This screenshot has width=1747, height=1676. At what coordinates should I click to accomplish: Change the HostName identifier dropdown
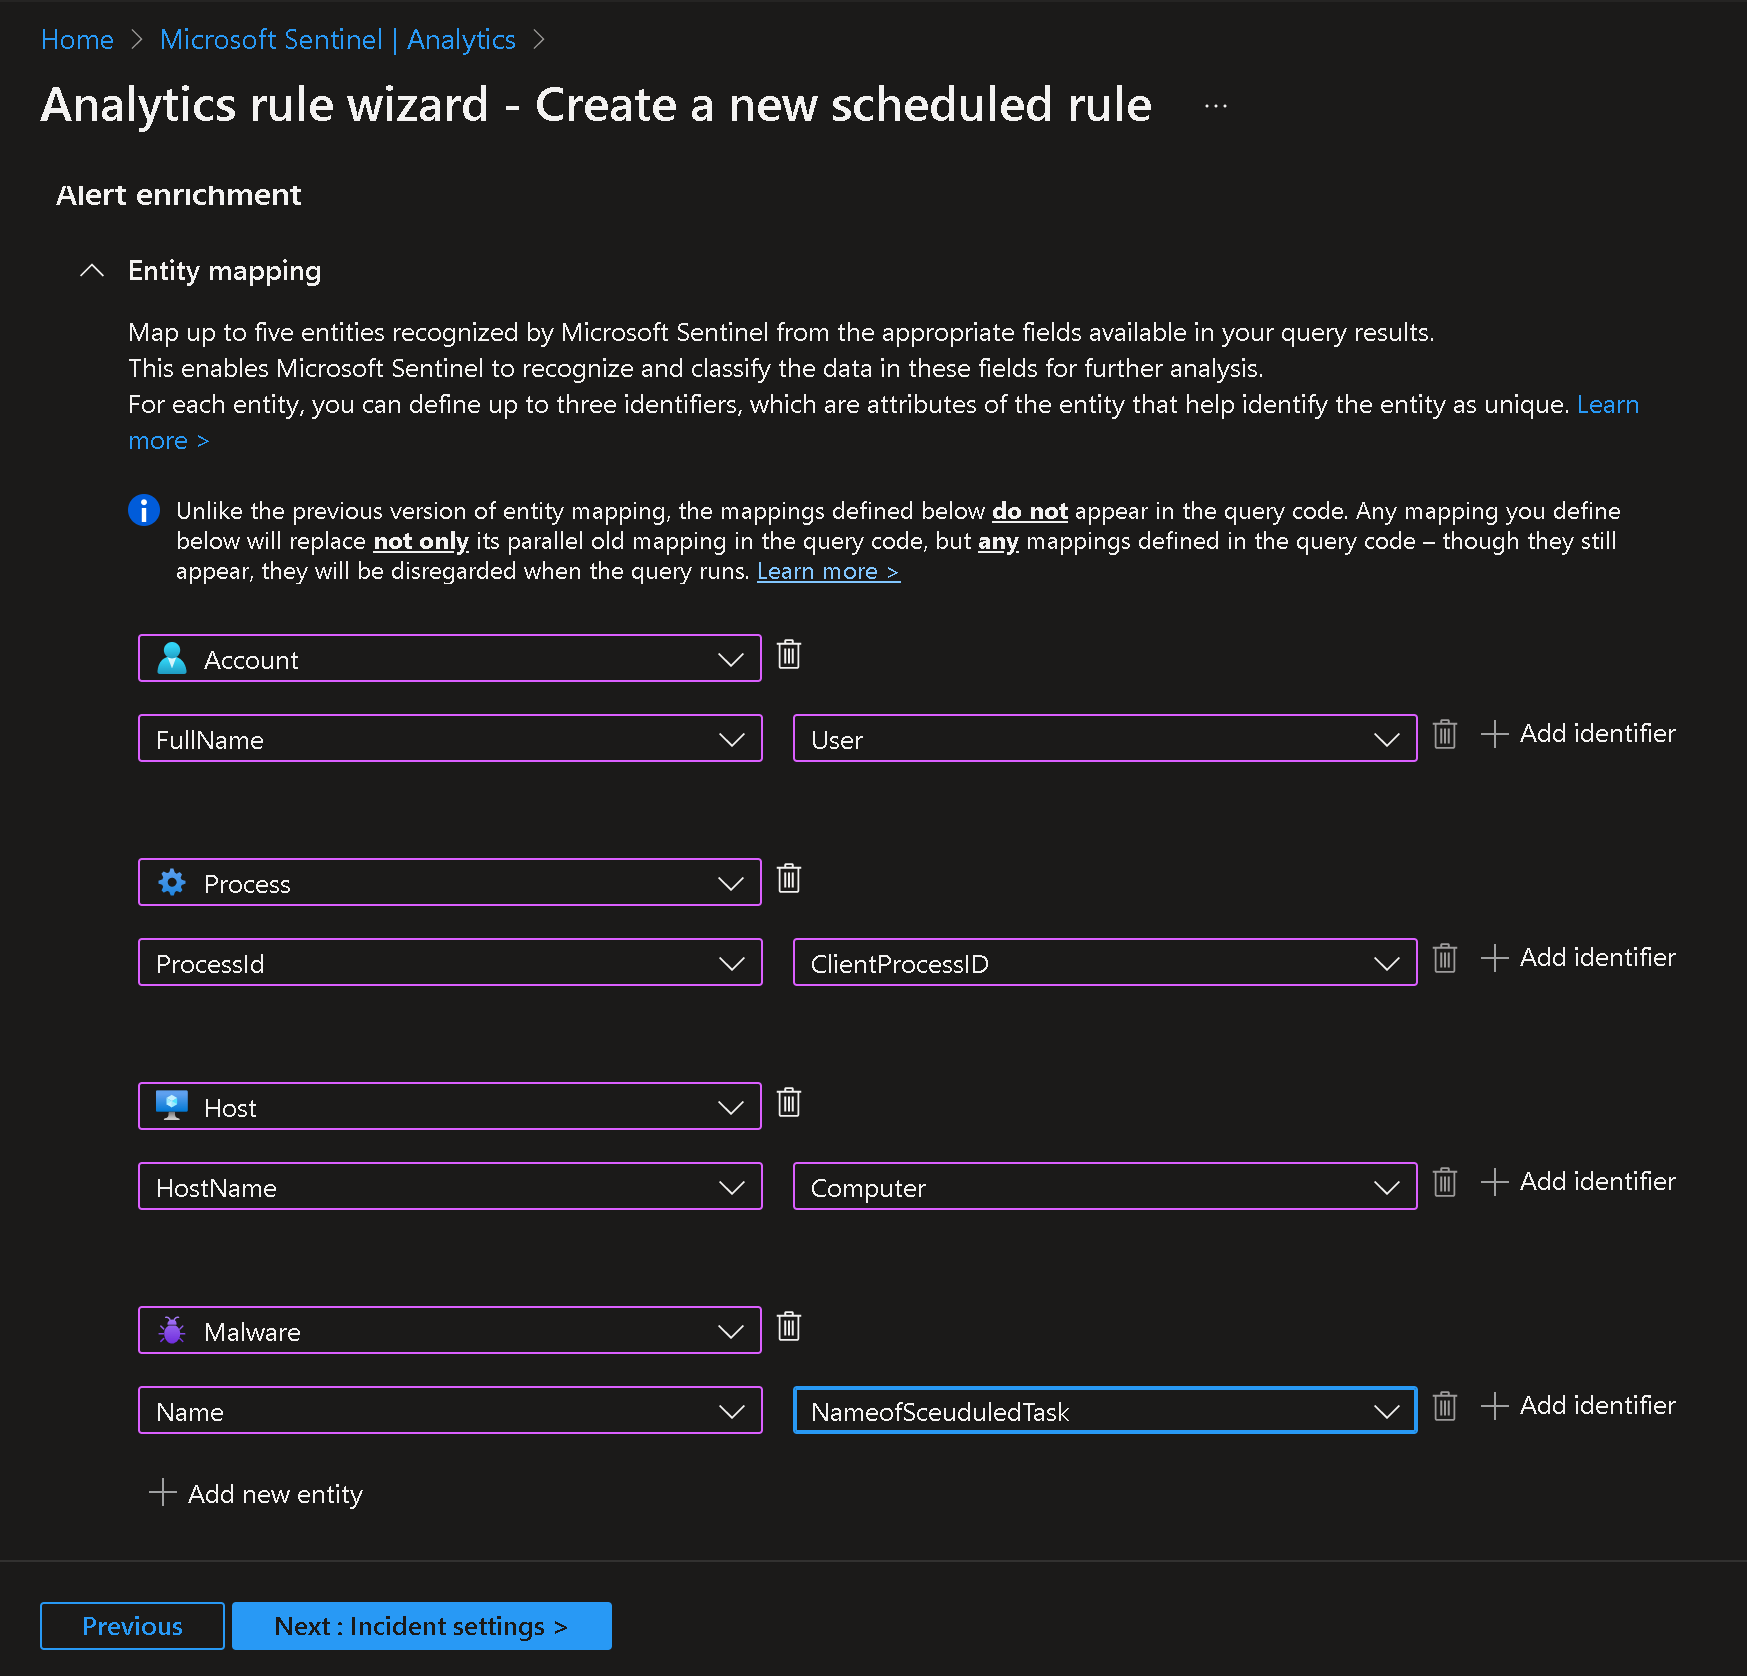click(449, 1187)
